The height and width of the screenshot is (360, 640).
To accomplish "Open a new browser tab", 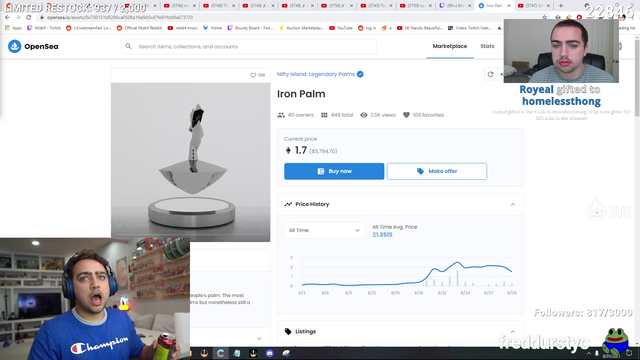I will coord(560,6).
